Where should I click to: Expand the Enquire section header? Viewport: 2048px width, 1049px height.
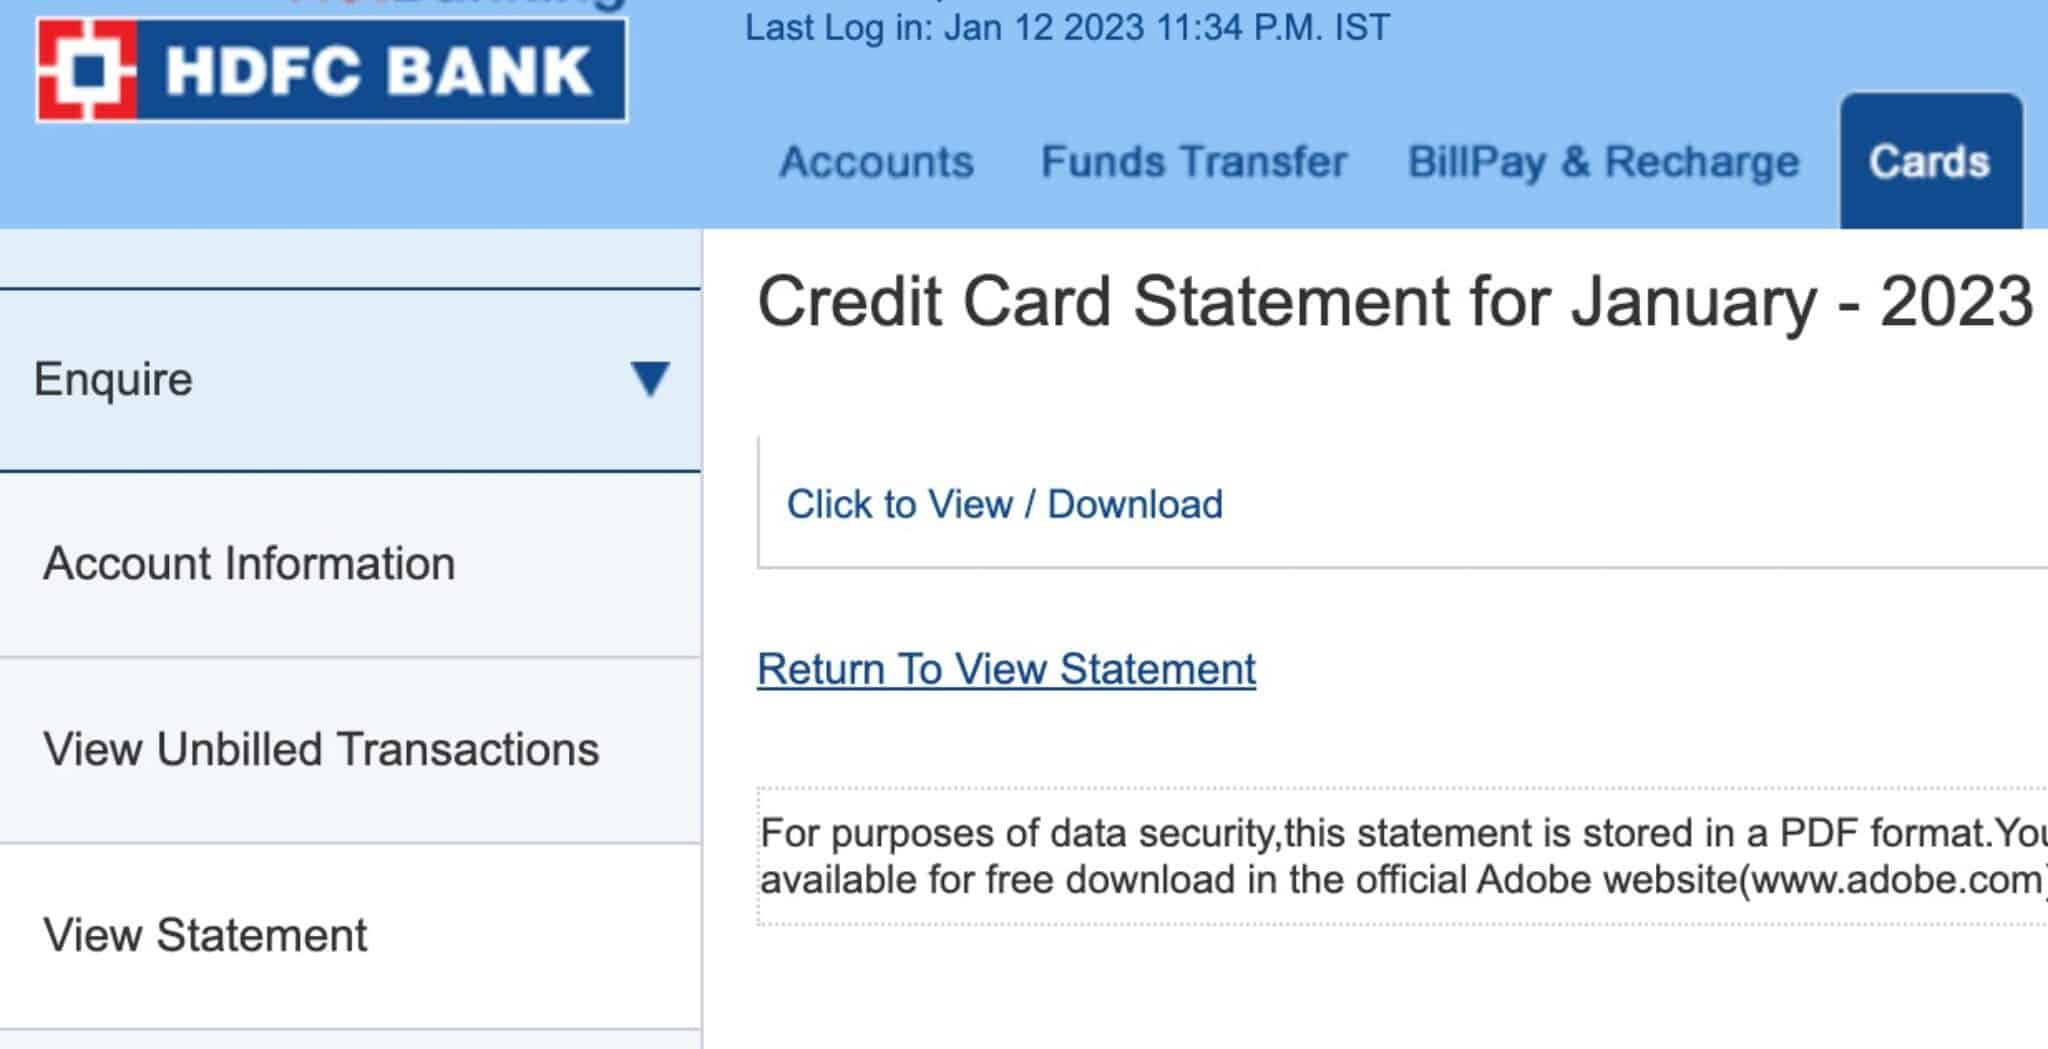[x=113, y=380]
